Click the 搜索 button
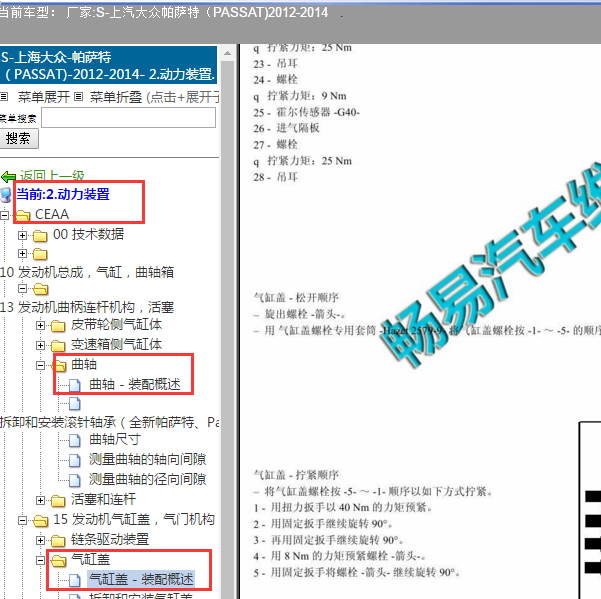Image resolution: width=601 pixels, height=599 pixels. pyautogui.click(x=18, y=138)
